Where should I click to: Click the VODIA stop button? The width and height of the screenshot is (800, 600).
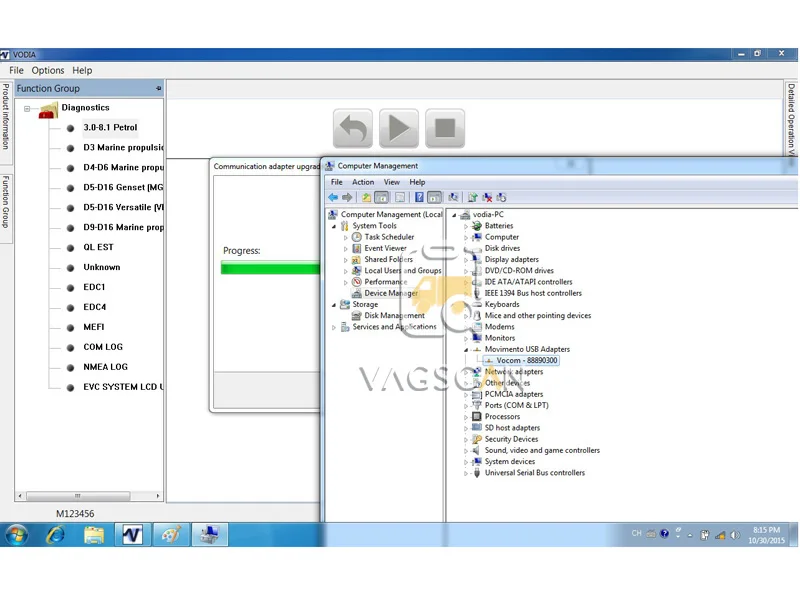[x=445, y=128]
